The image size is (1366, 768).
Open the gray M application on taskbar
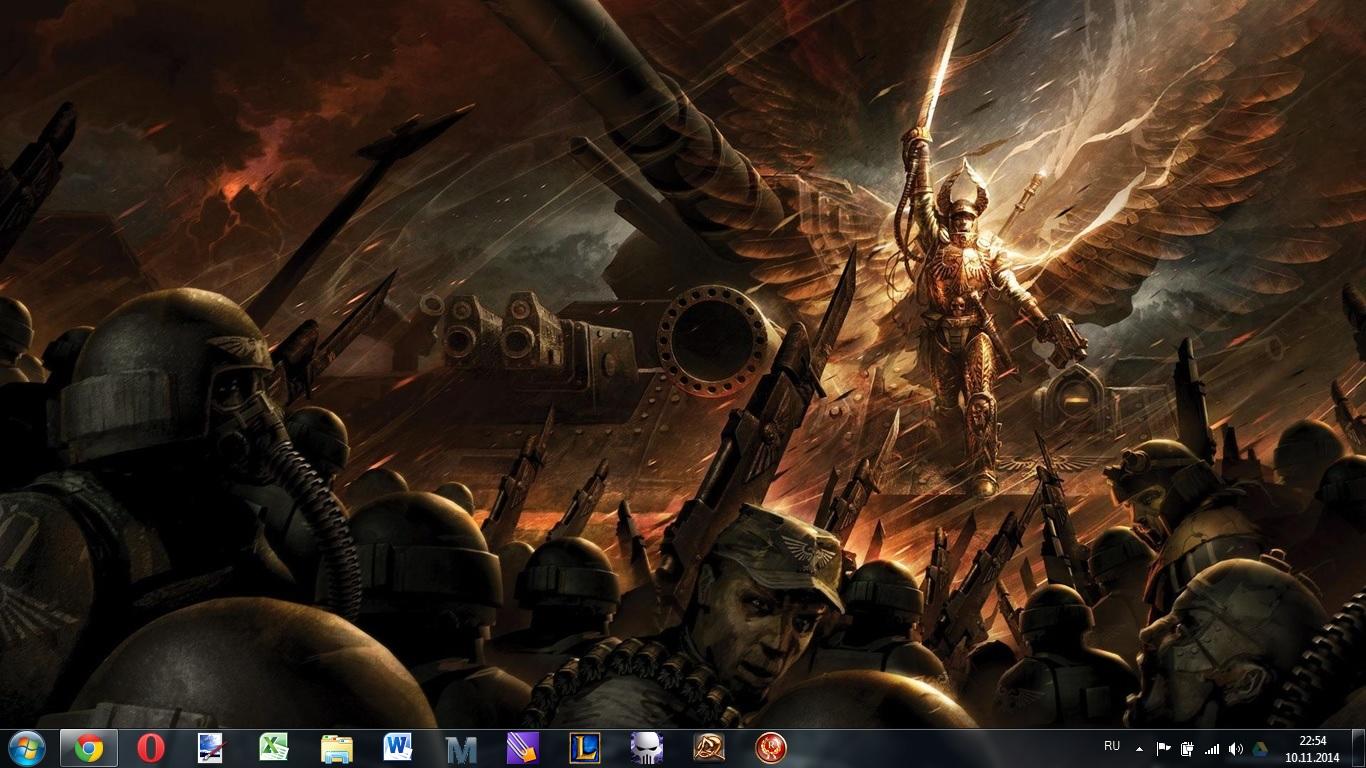[461, 748]
